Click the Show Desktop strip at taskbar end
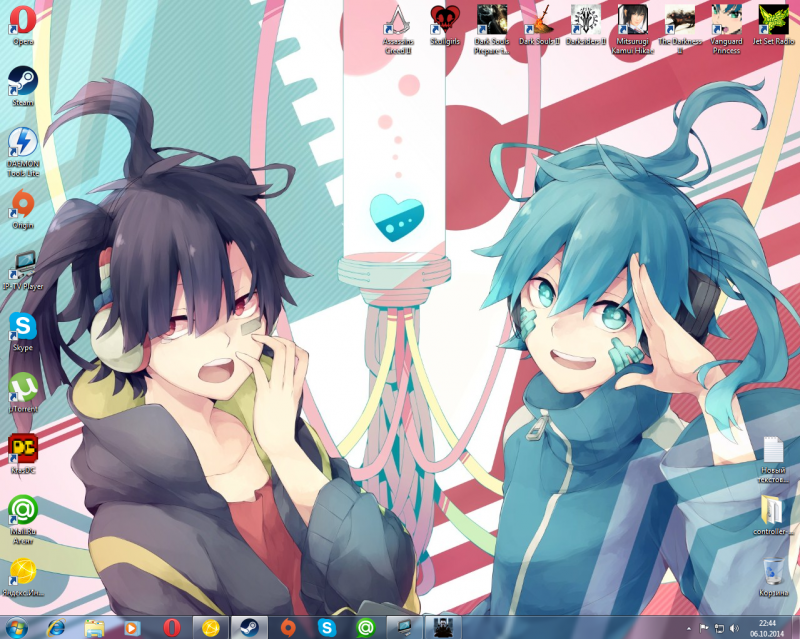Viewport: 800px width, 639px height. (x=796, y=627)
